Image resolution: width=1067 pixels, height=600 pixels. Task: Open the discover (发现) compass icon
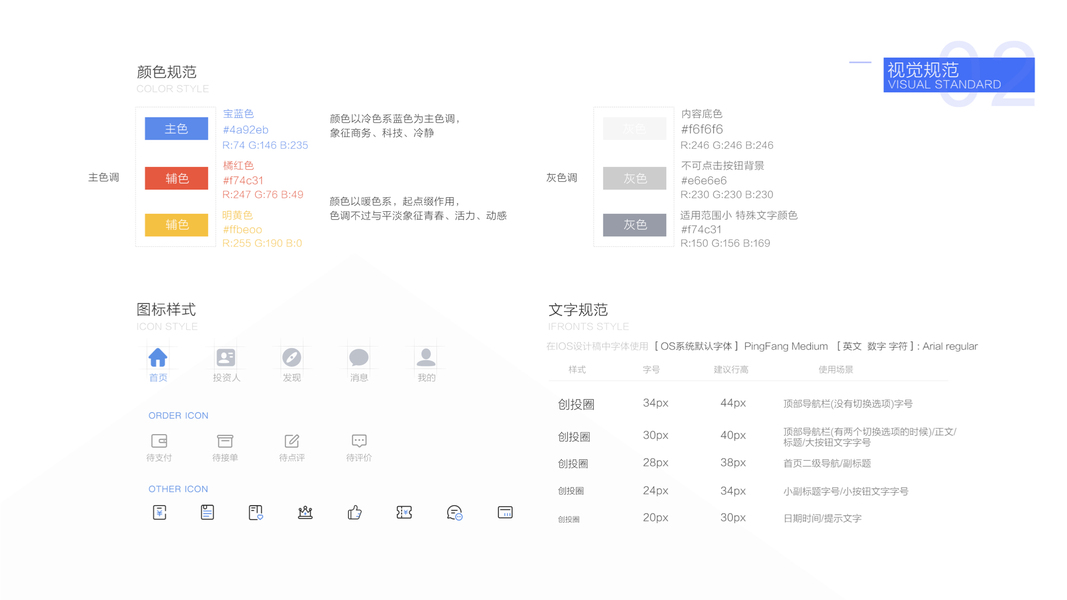pos(292,357)
